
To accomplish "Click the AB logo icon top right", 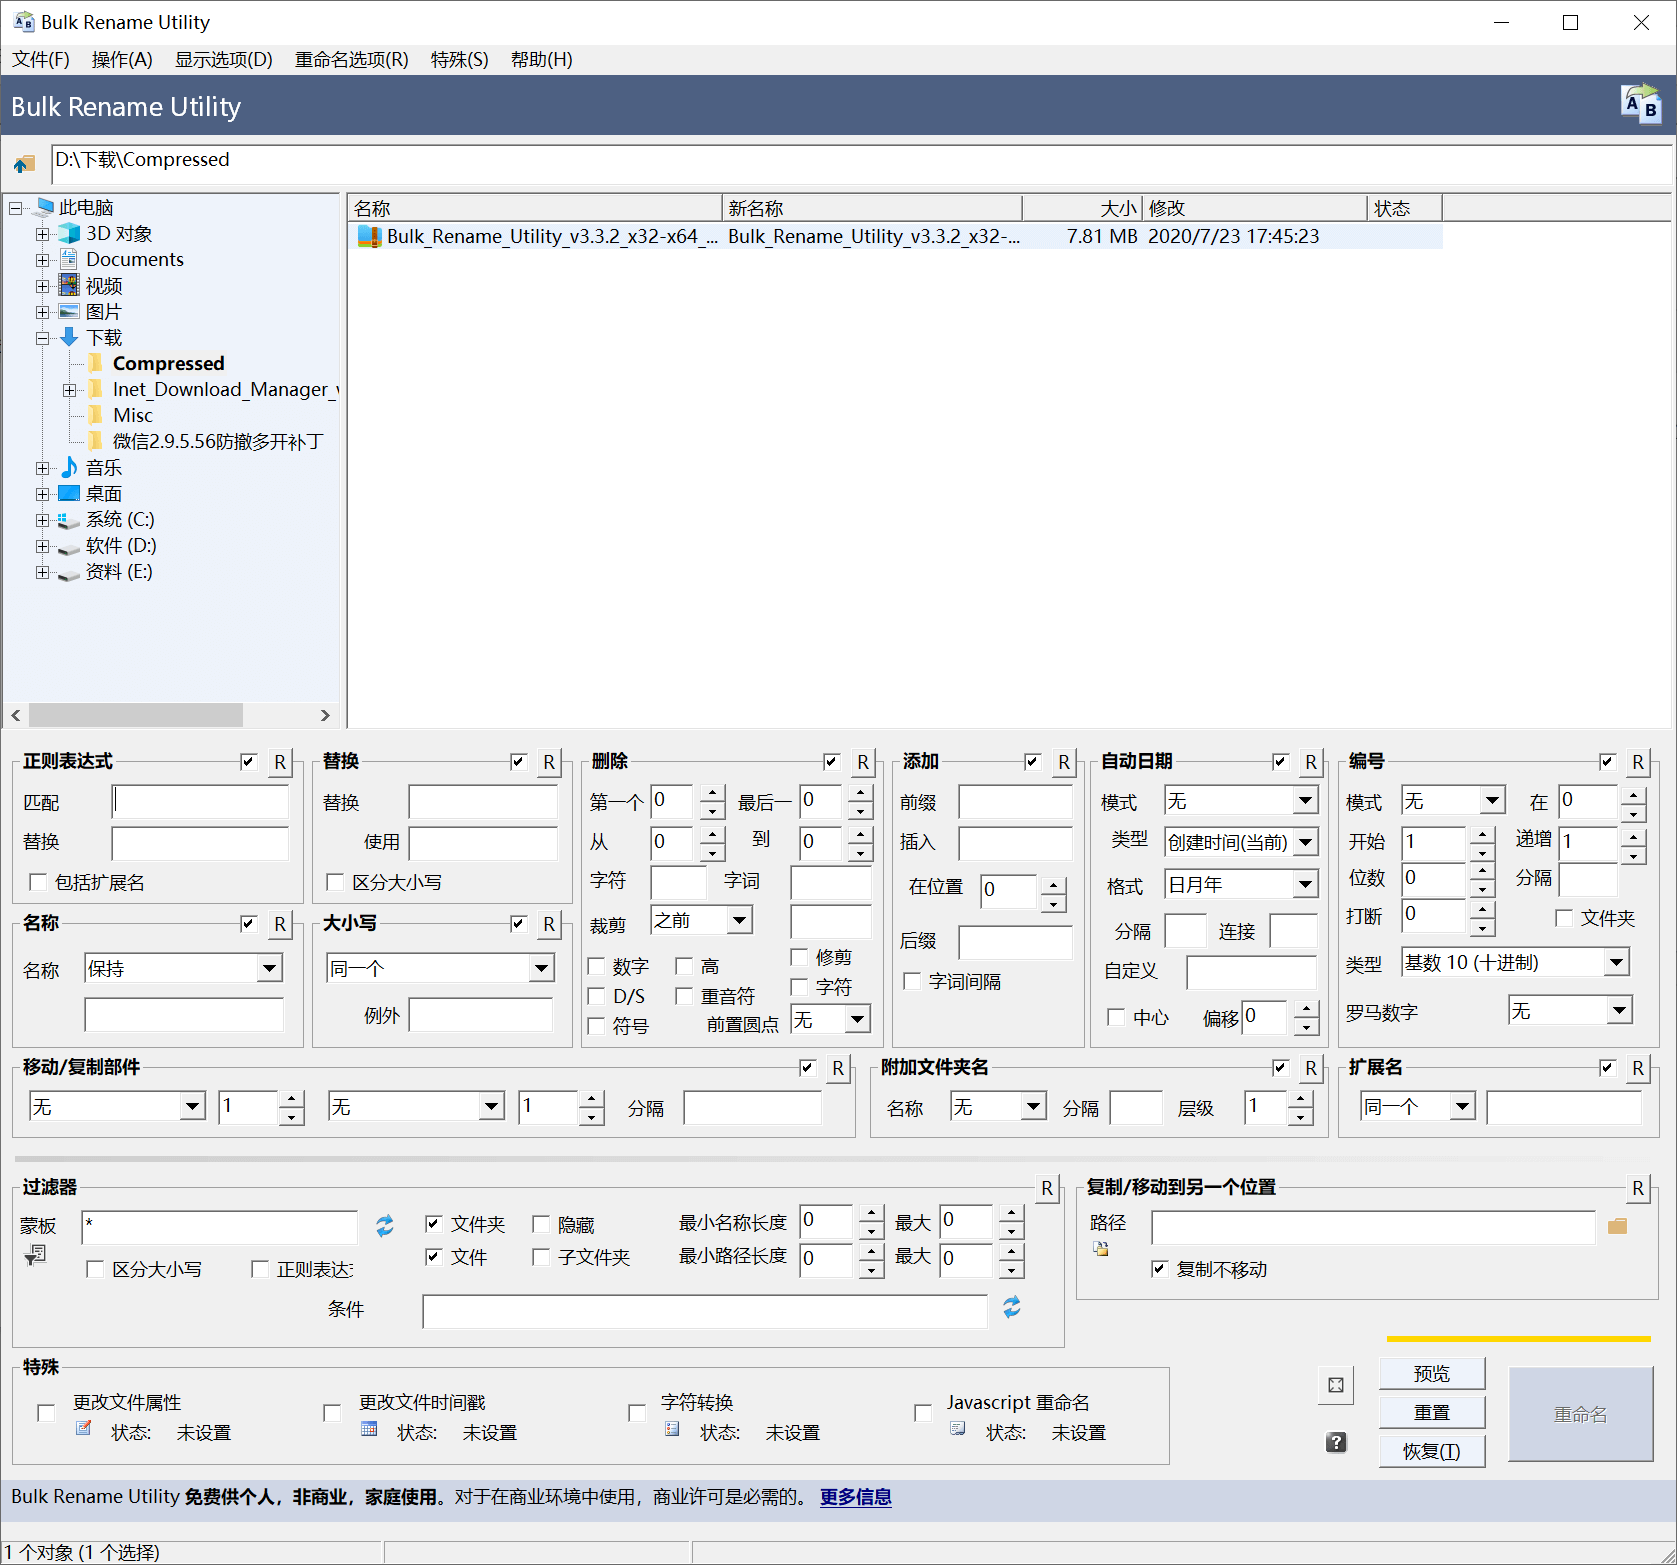I will 1639,104.
